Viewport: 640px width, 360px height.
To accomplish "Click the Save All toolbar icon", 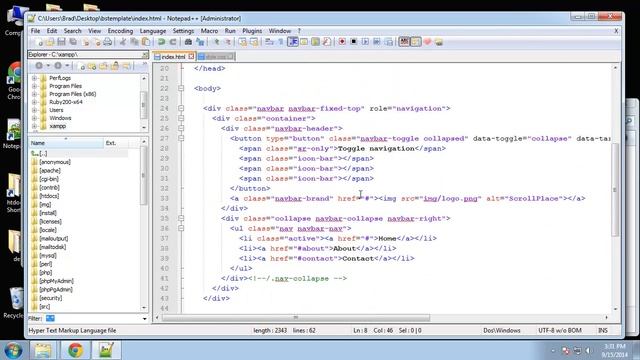I will 73,42.
